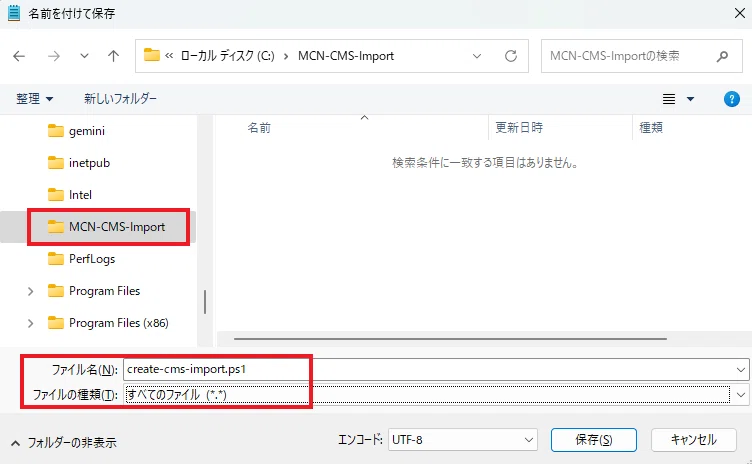The height and width of the screenshot is (464, 752).
Task: Focus the MCN-CMS-Import search box
Action: (642, 56)
